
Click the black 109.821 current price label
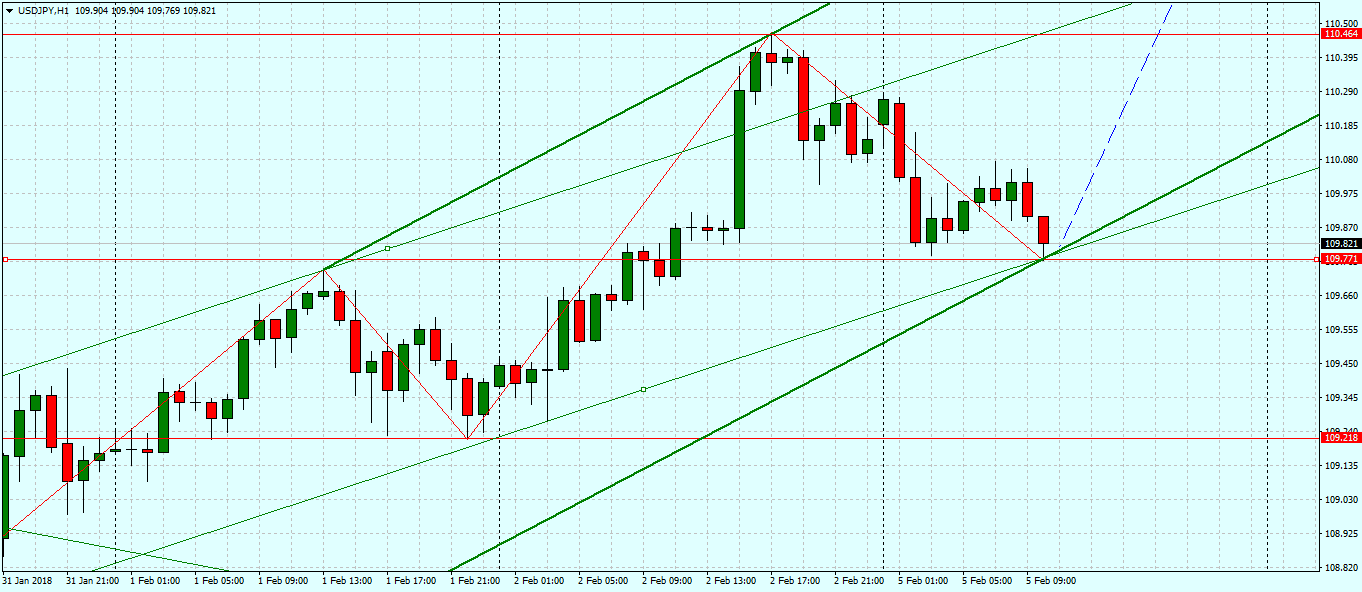click(x=1340, y=243)
